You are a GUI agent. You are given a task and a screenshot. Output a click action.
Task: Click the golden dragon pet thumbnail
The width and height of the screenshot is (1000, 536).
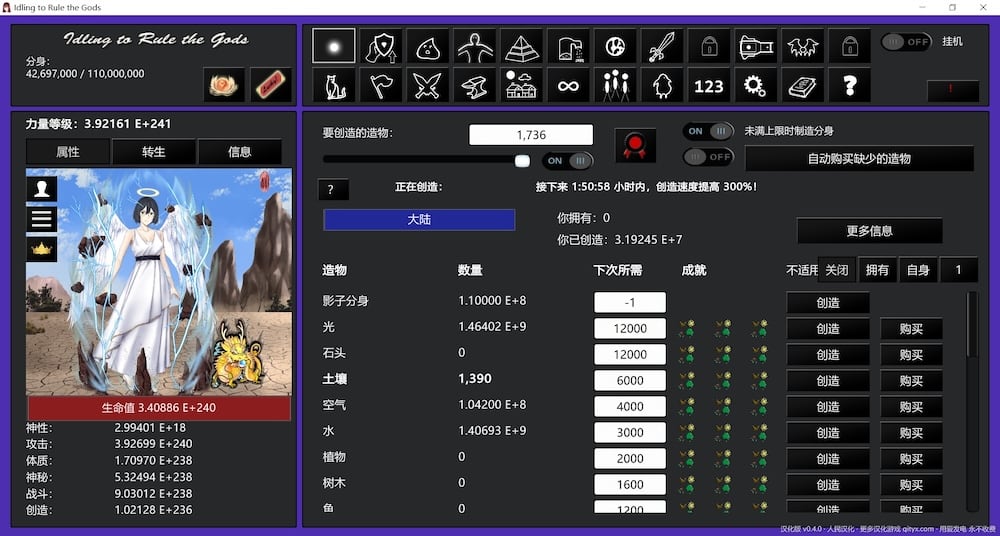tap(237, 354)
